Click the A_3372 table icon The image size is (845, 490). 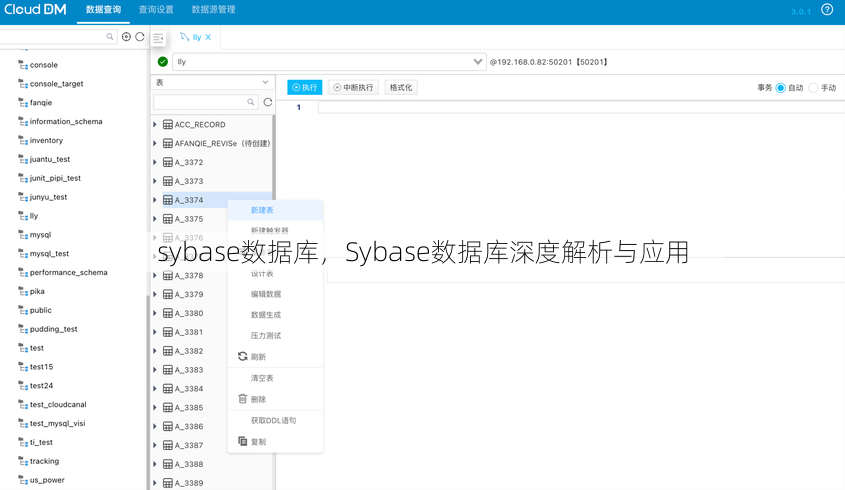168,162
